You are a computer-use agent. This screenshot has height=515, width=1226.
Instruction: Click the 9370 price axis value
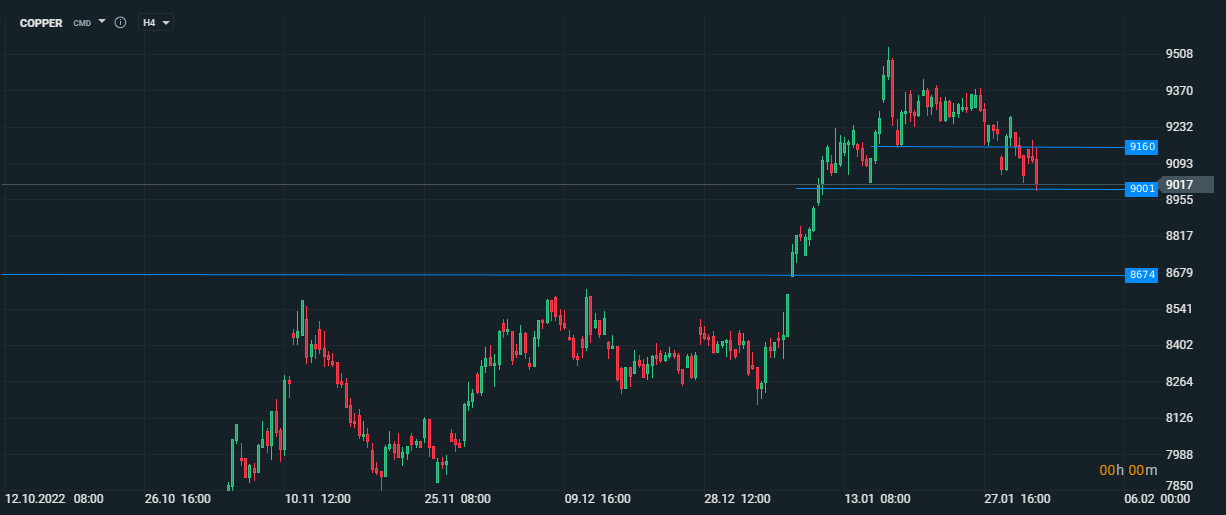tap(1179, 90)
